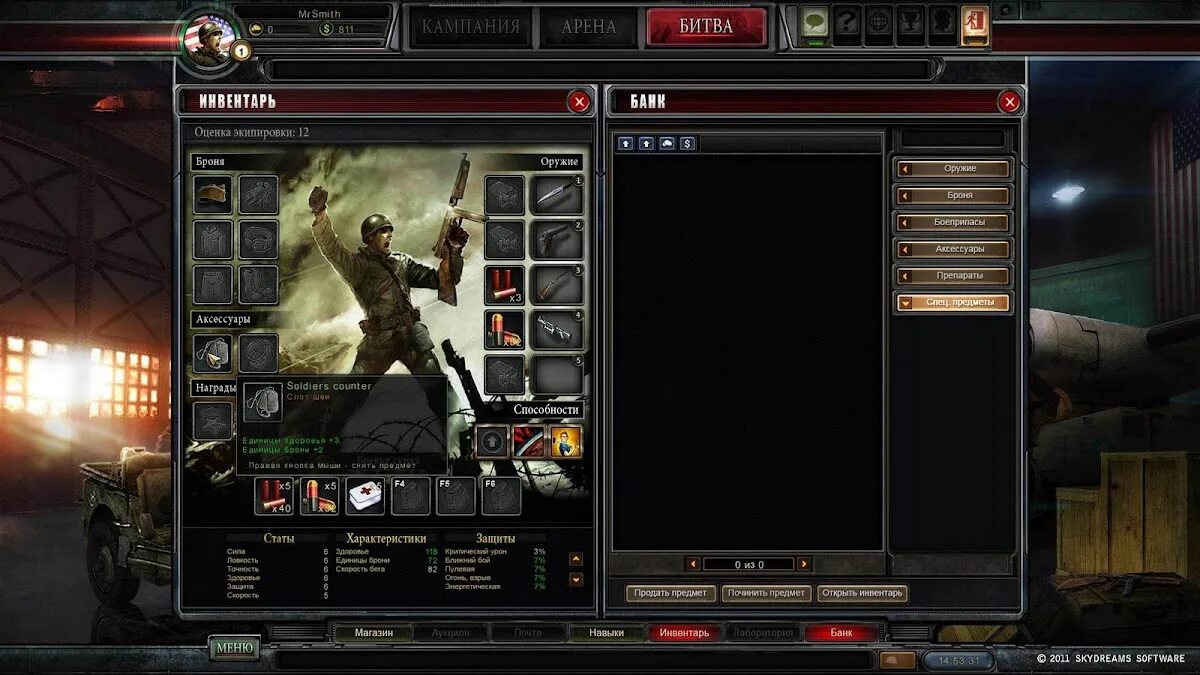Select the empty jacket armor slot

point(213,240)
